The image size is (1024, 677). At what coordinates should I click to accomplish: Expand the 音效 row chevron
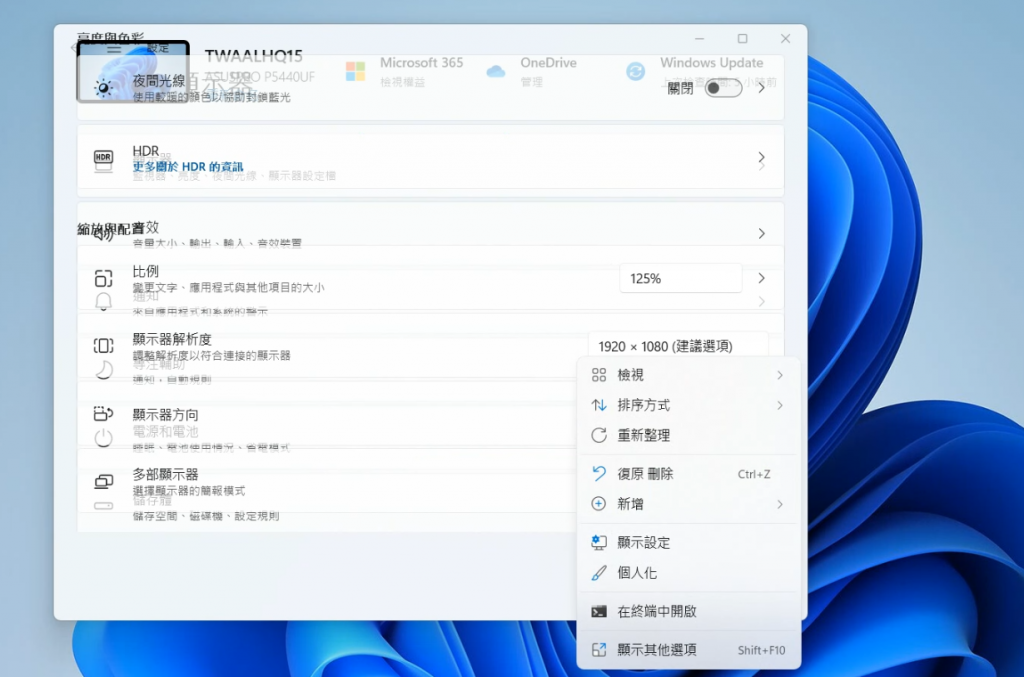761,233
